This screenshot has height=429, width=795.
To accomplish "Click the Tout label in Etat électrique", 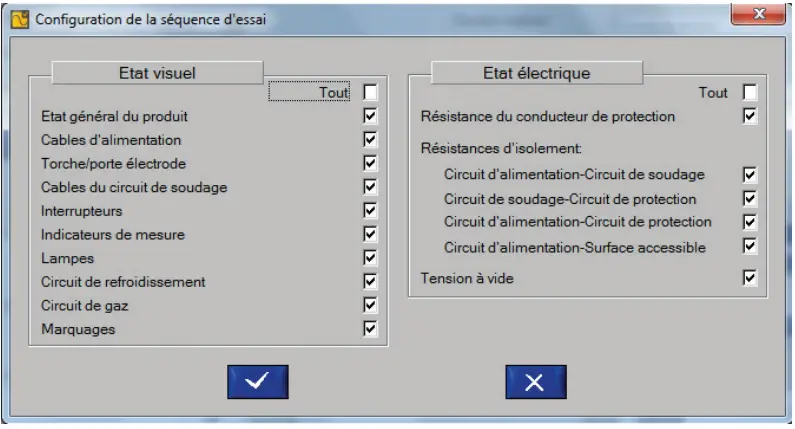I will coord(713,92).
